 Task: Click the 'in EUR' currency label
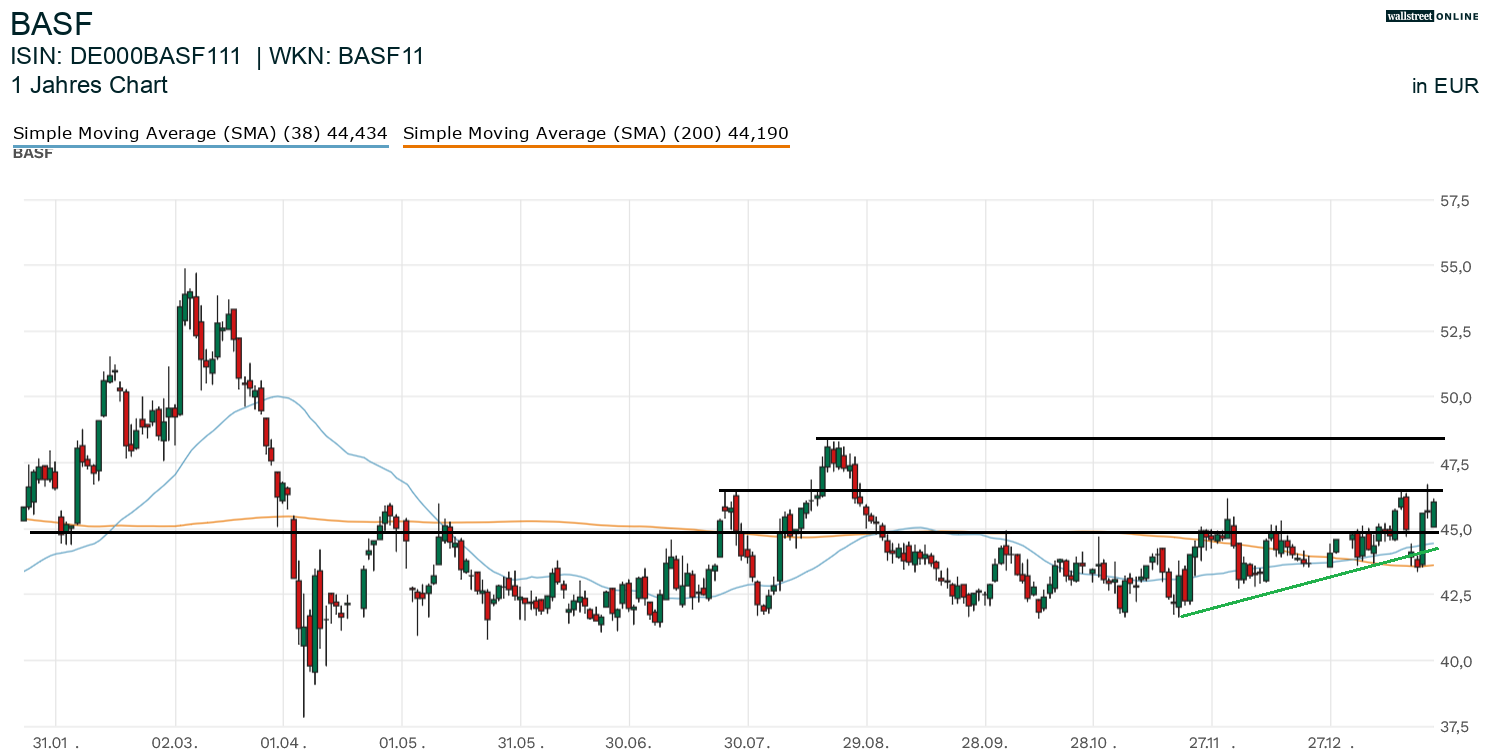tap(1445, 86)
